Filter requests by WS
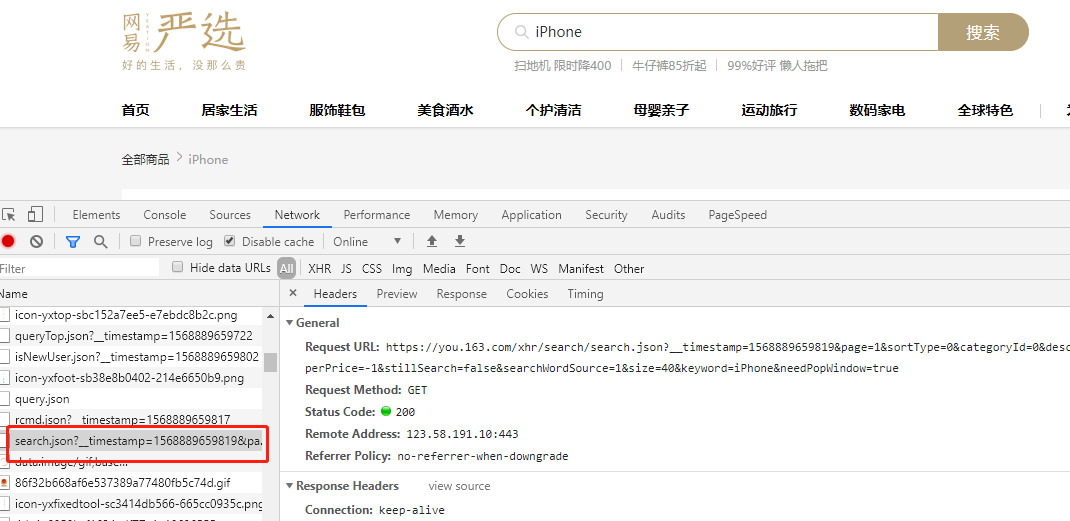This screenshot has width=1070, height=521. coord(539,269)
